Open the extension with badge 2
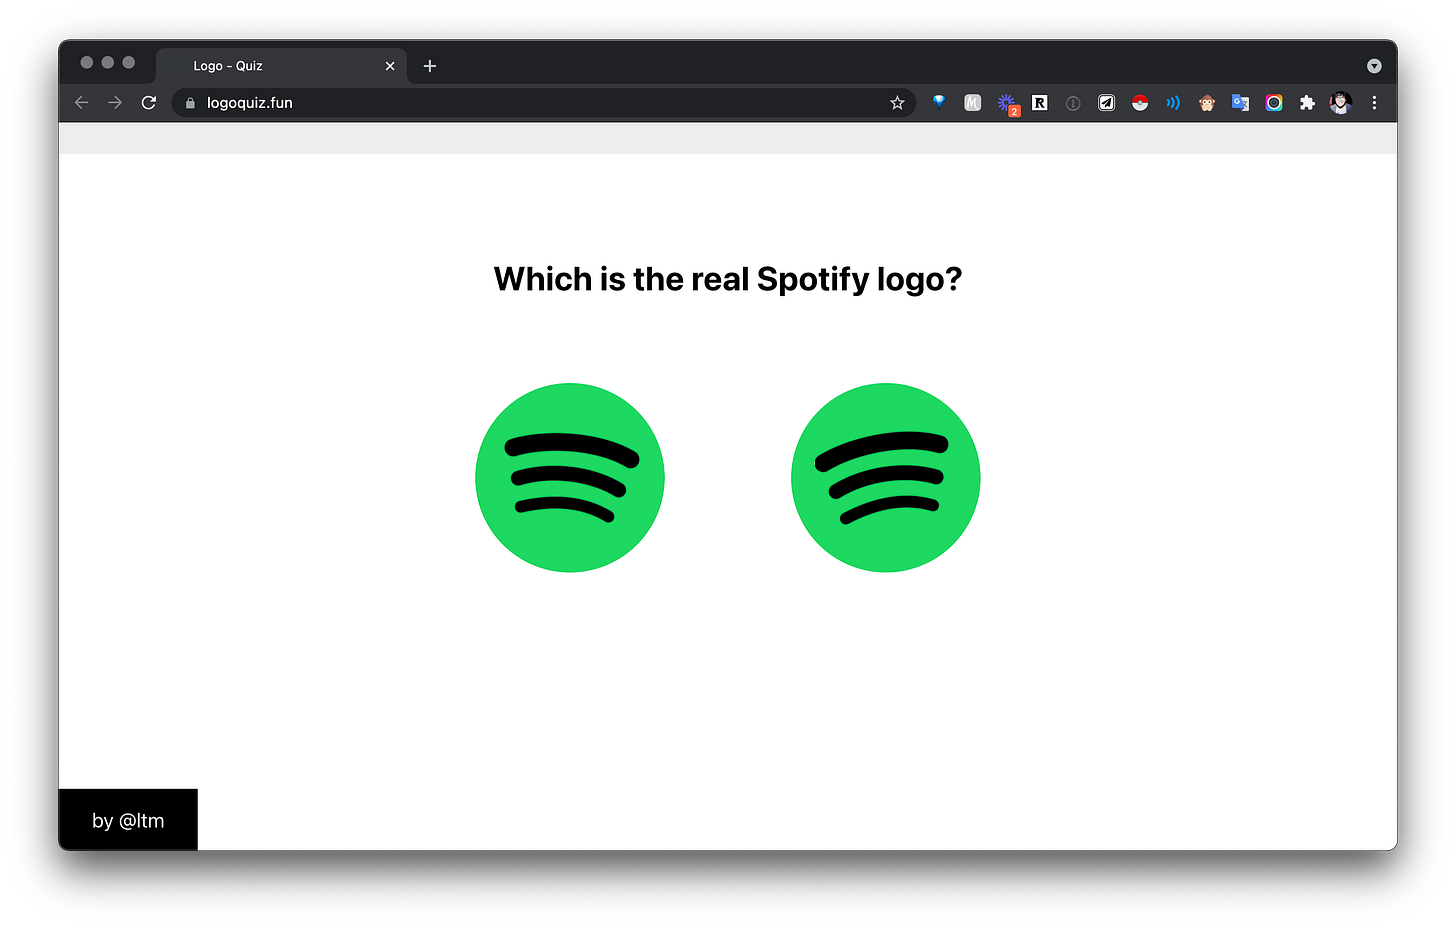The height and width of the screenshot is (928, 1456). [x=1007, y=104]
